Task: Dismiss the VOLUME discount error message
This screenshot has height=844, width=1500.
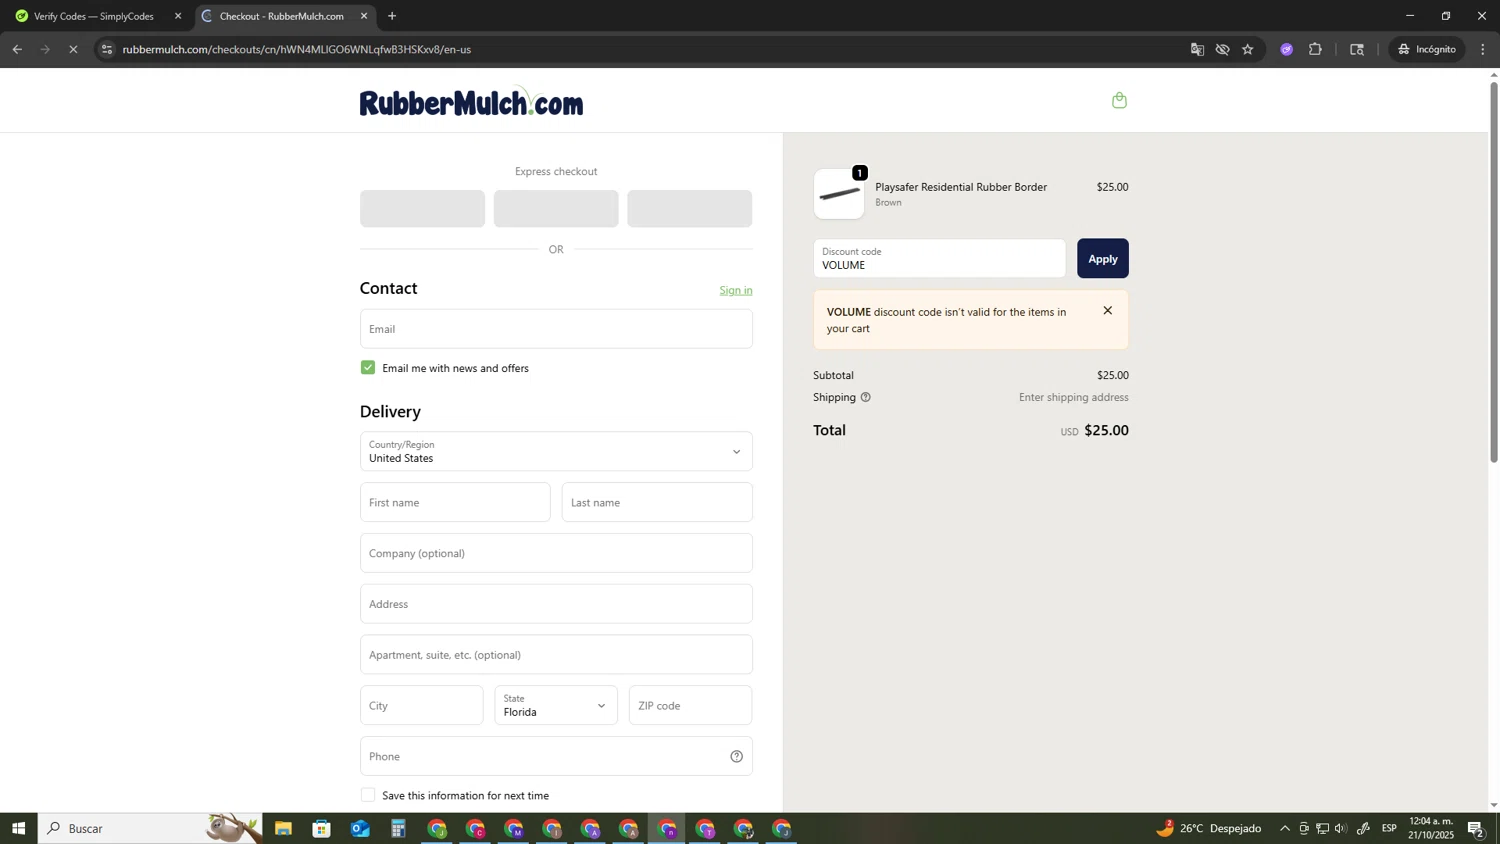Action: [1107, 311]
